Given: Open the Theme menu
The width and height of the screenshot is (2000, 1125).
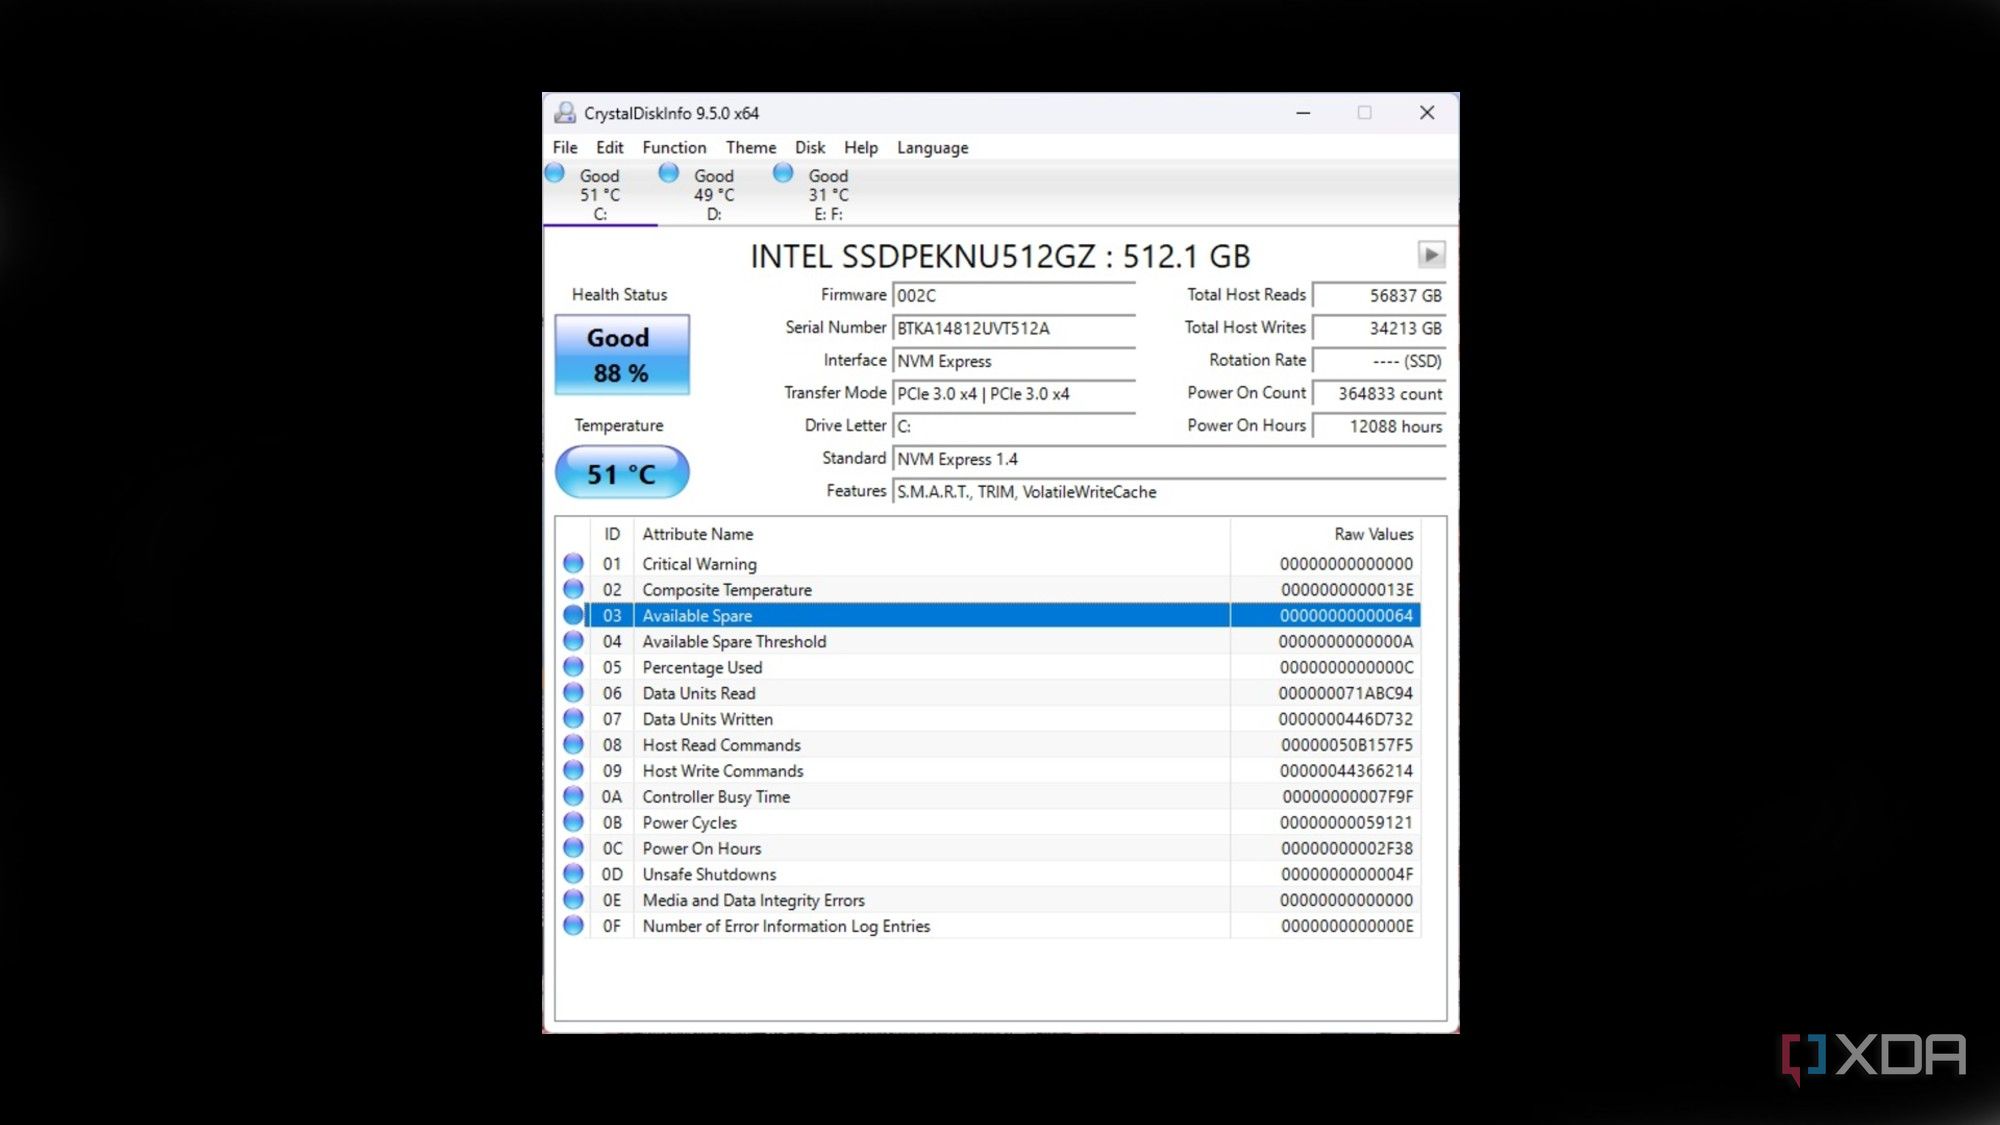Looking at the screenshot, I should pyautogui.click(x=750, y=147).
